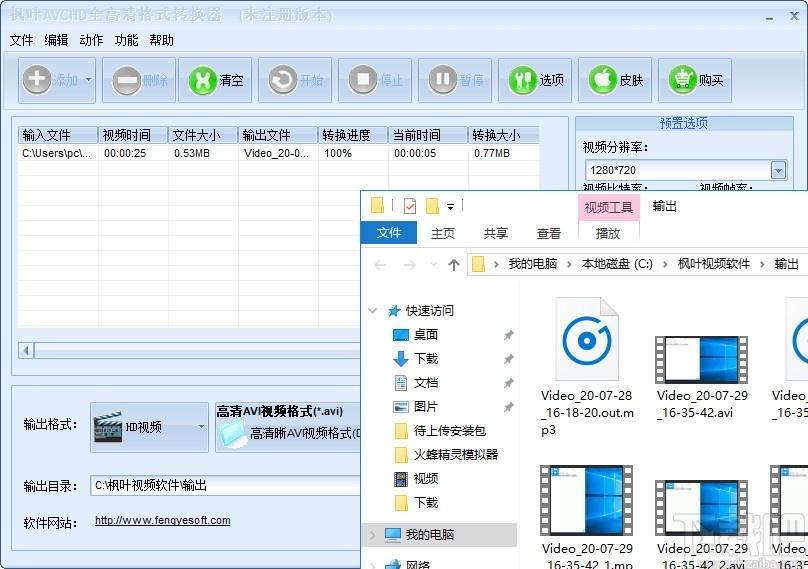Expand the 我的电脑 tree node

click(x=373, y=535)
